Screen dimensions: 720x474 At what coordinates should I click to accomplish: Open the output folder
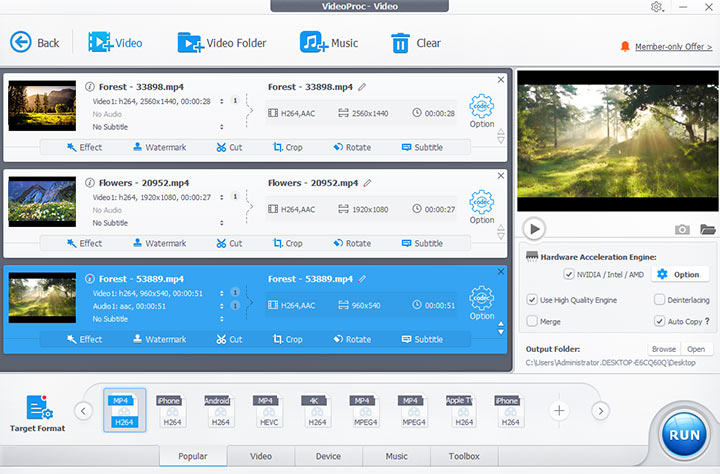696,349
